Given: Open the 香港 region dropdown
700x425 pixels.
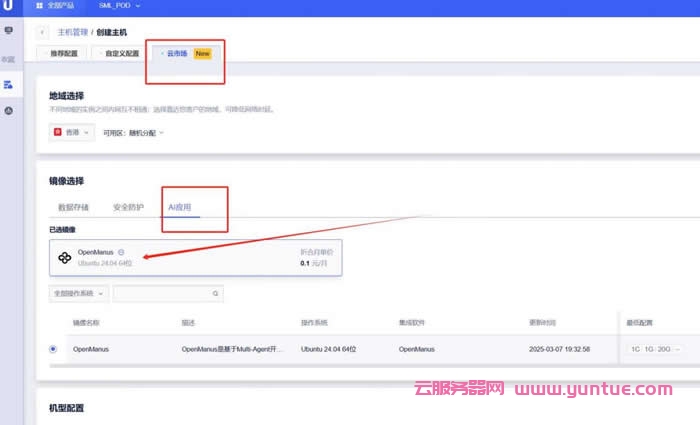Looking at the screenshot, I should 70,132.
